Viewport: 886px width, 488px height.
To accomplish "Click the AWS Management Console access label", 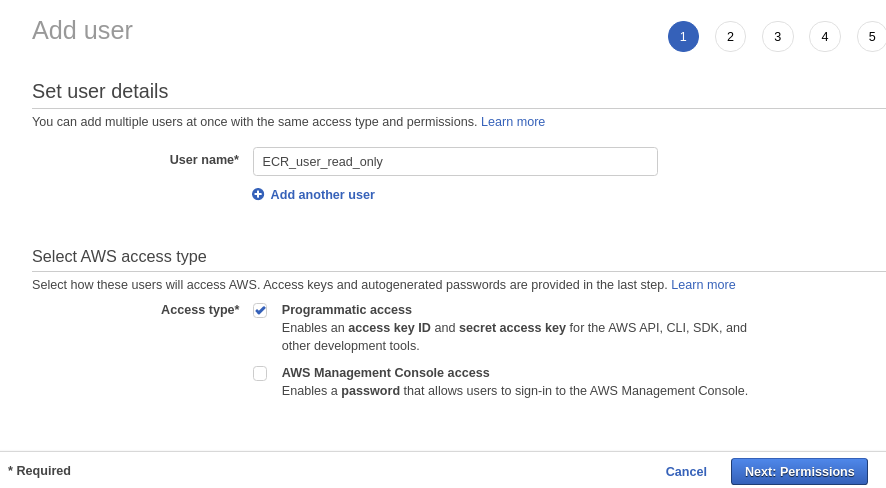I will click(385, 373).
